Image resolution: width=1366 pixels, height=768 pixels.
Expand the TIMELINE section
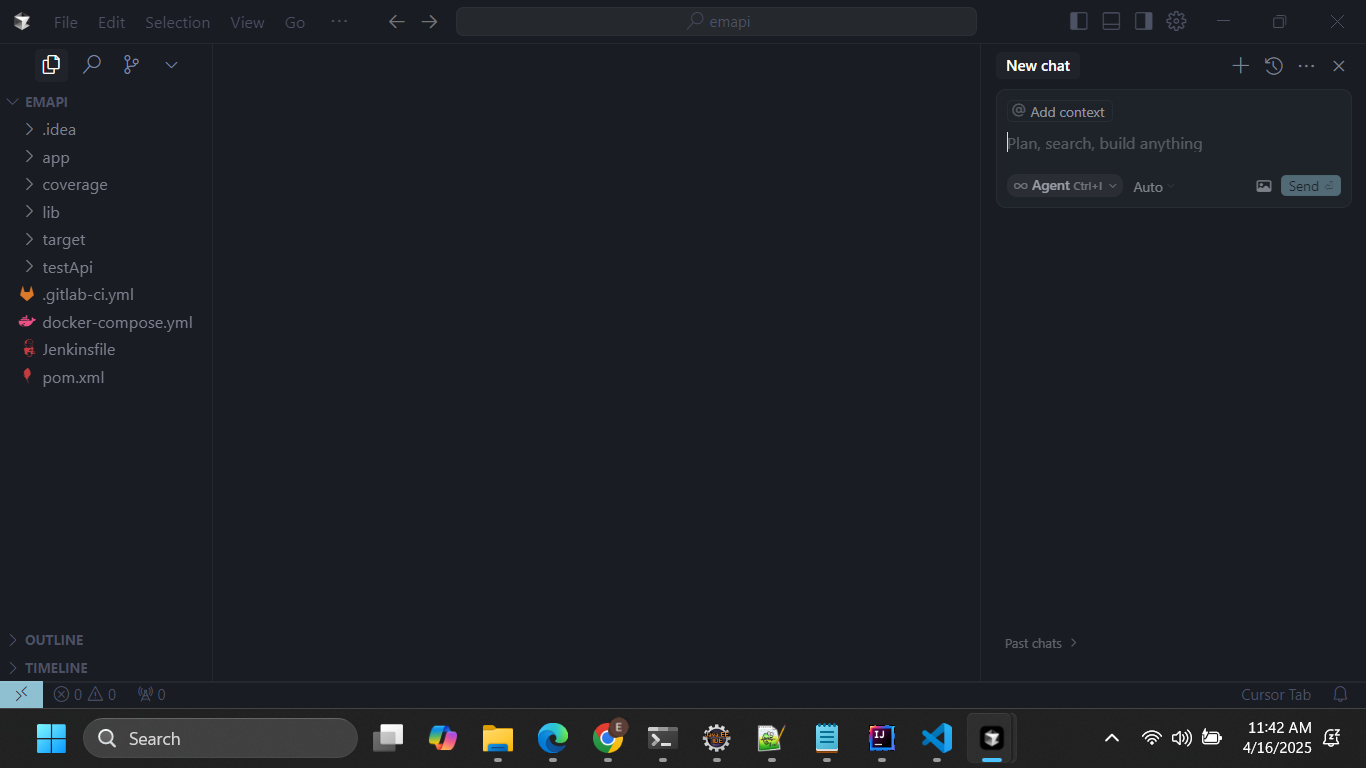coord(106,668)
